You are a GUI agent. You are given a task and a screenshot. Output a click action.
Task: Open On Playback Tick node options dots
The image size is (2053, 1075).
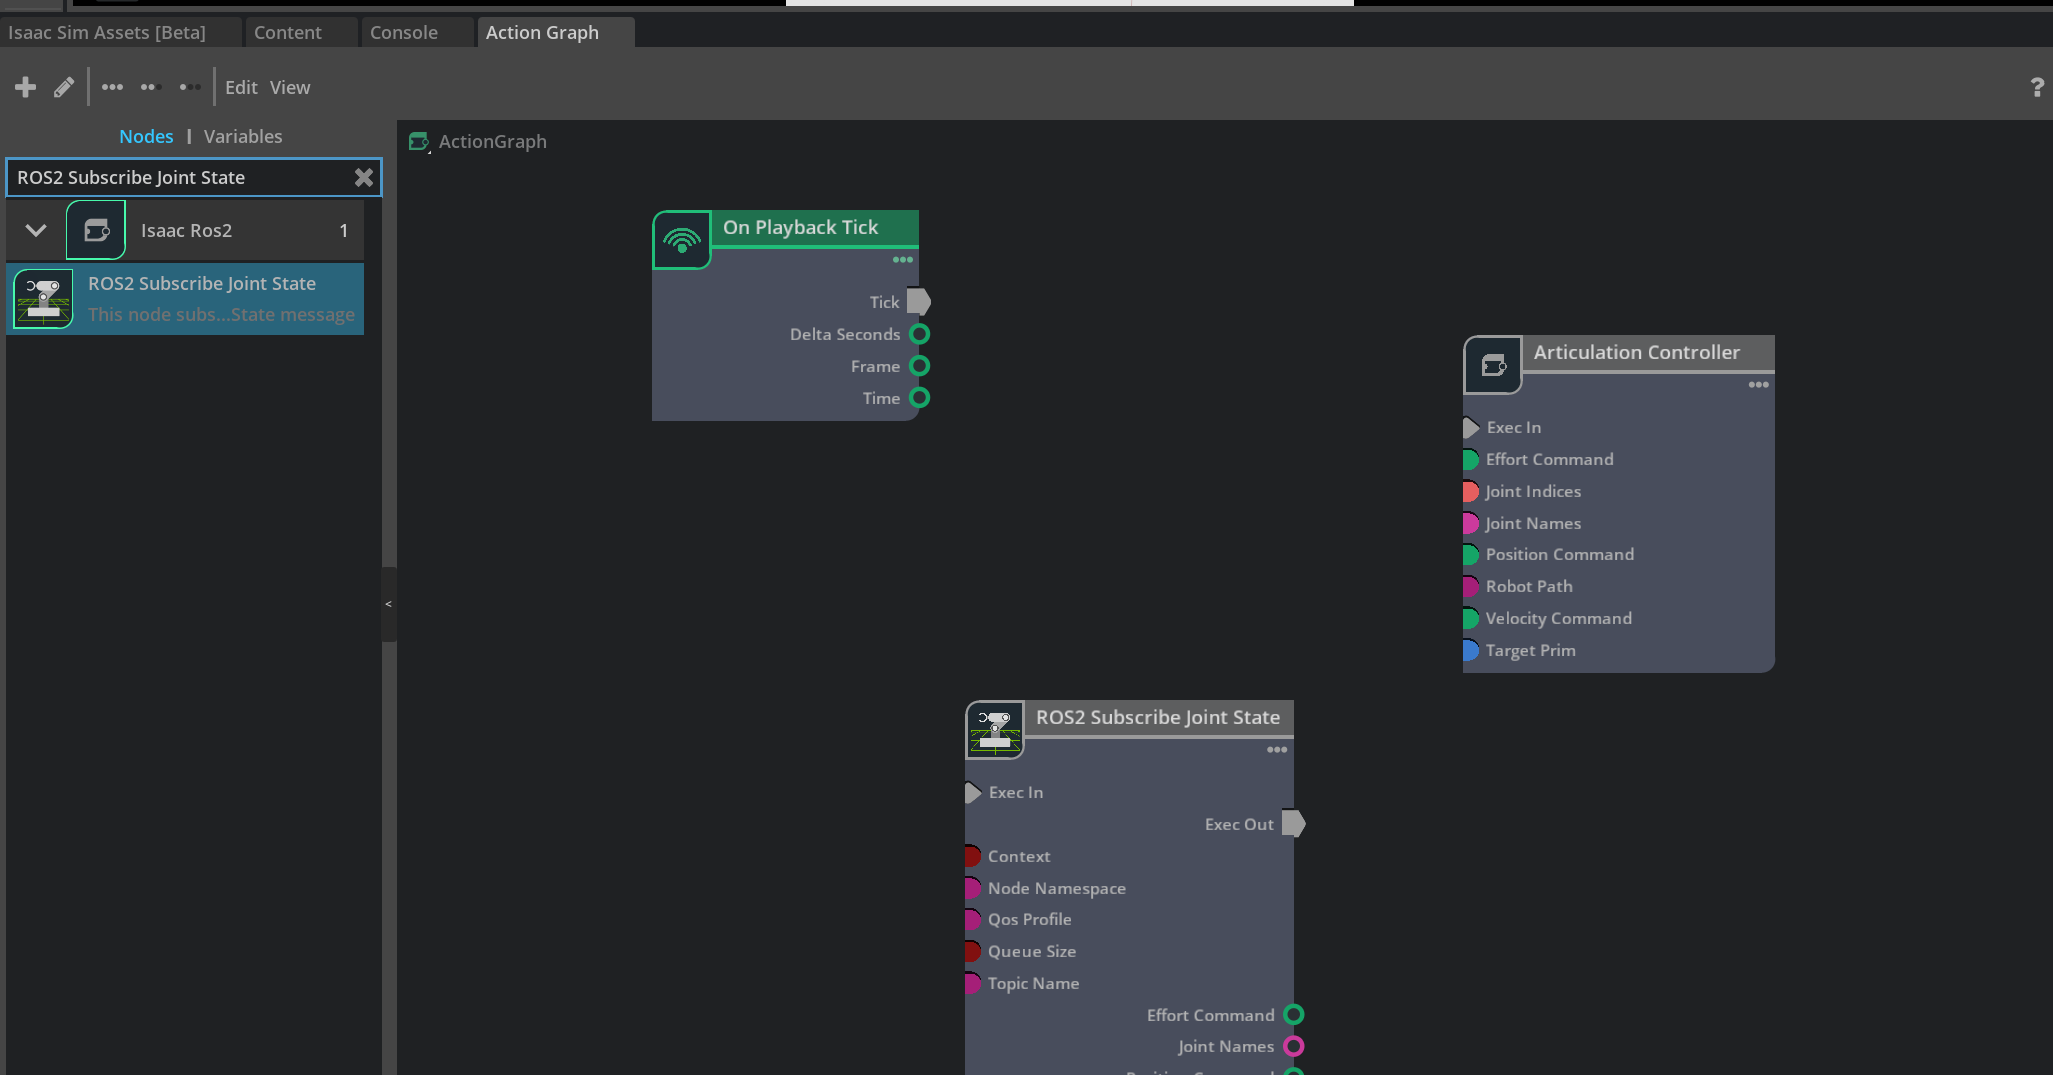click(x=903, y=260)
